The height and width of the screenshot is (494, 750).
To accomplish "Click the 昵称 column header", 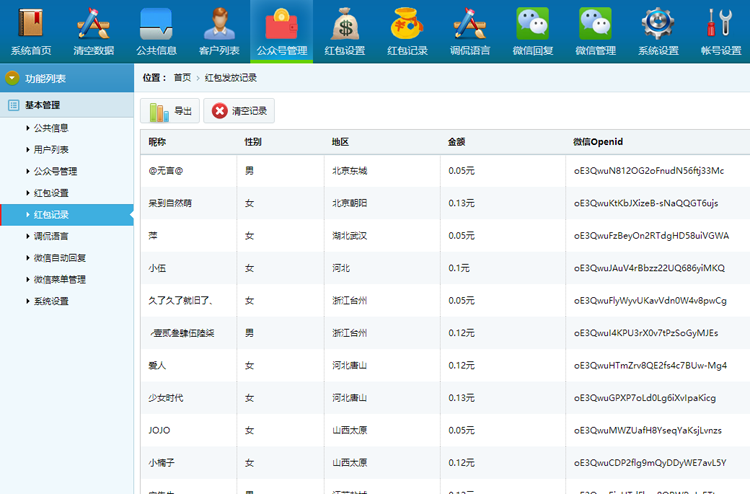I will [157, 142].
